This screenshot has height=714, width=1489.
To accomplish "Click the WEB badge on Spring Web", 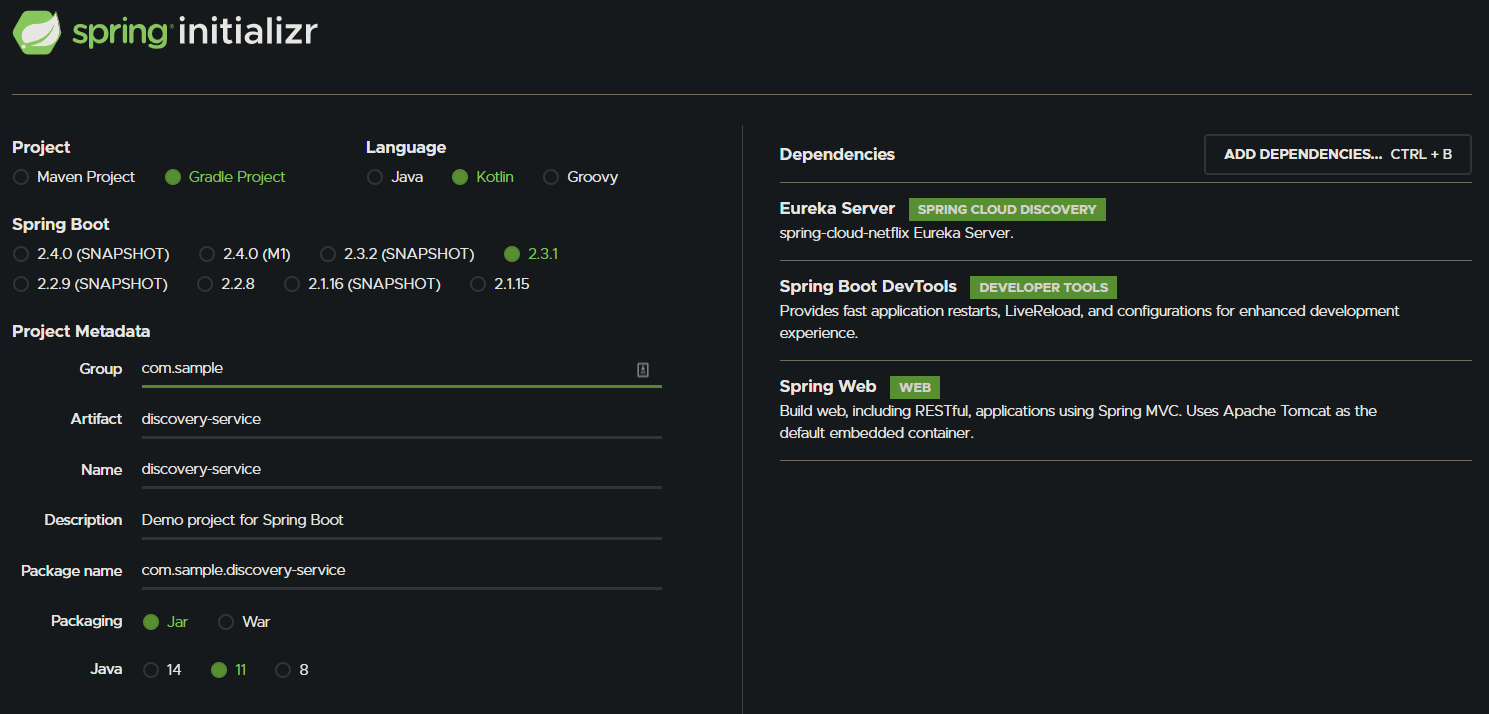I will pyautogui.click(x=914, y=387).
